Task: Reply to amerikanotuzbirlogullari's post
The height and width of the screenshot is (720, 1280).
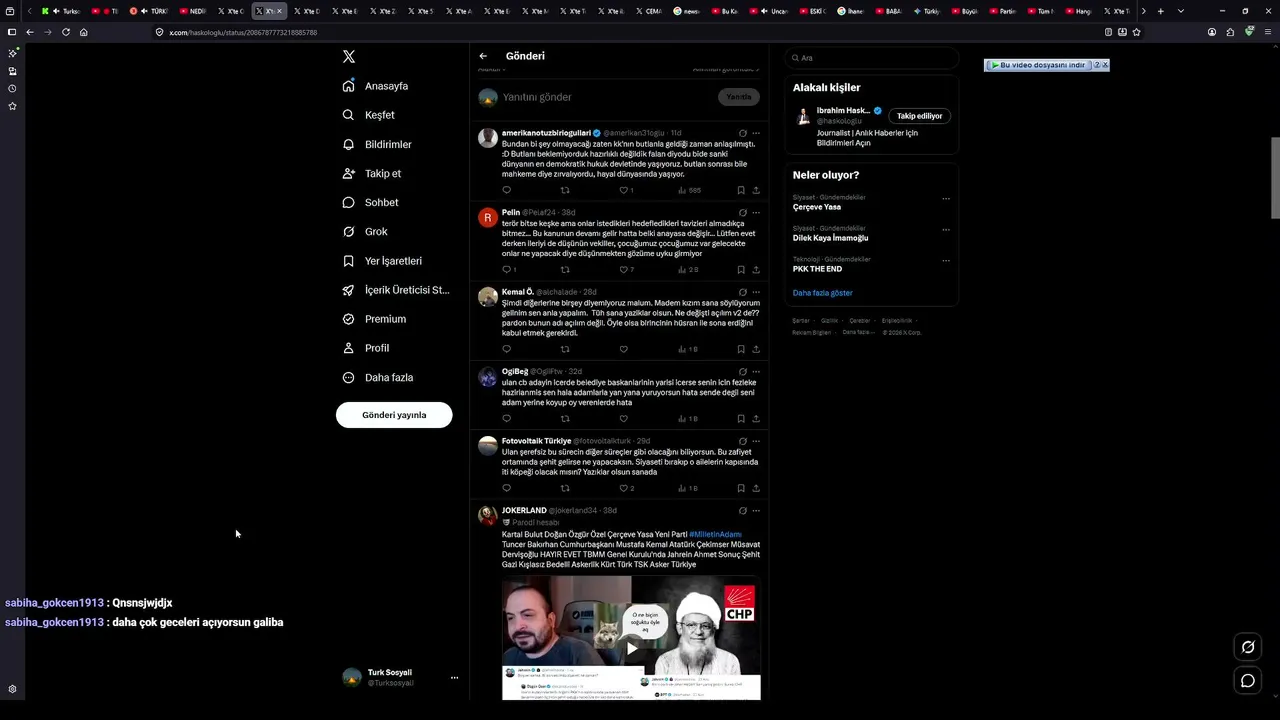Action: (507, 190)
